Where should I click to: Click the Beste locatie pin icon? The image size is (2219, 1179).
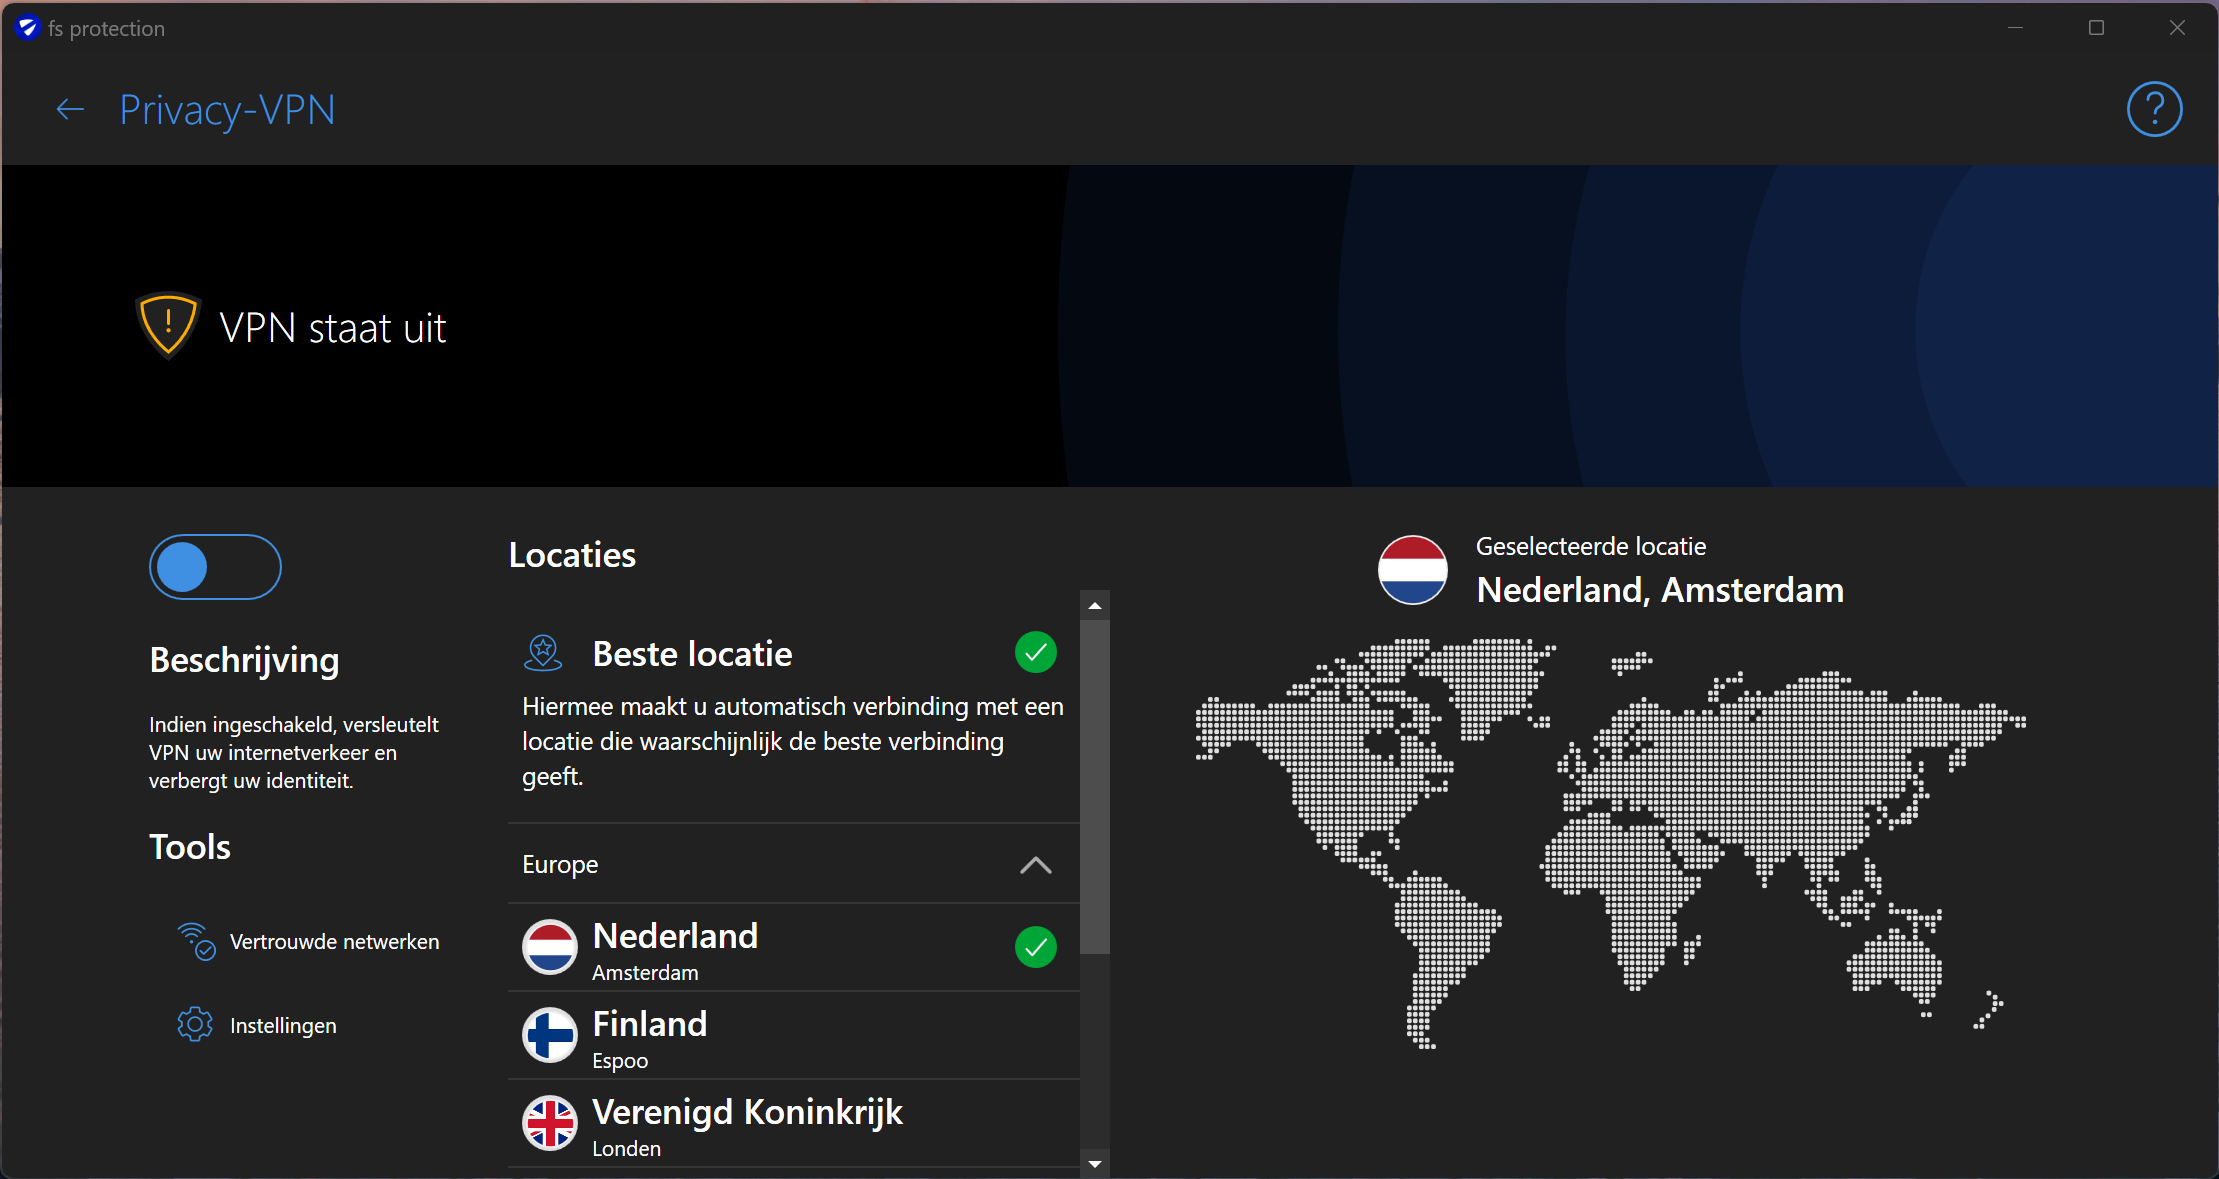pyautogui.click(x=543, y=653)
